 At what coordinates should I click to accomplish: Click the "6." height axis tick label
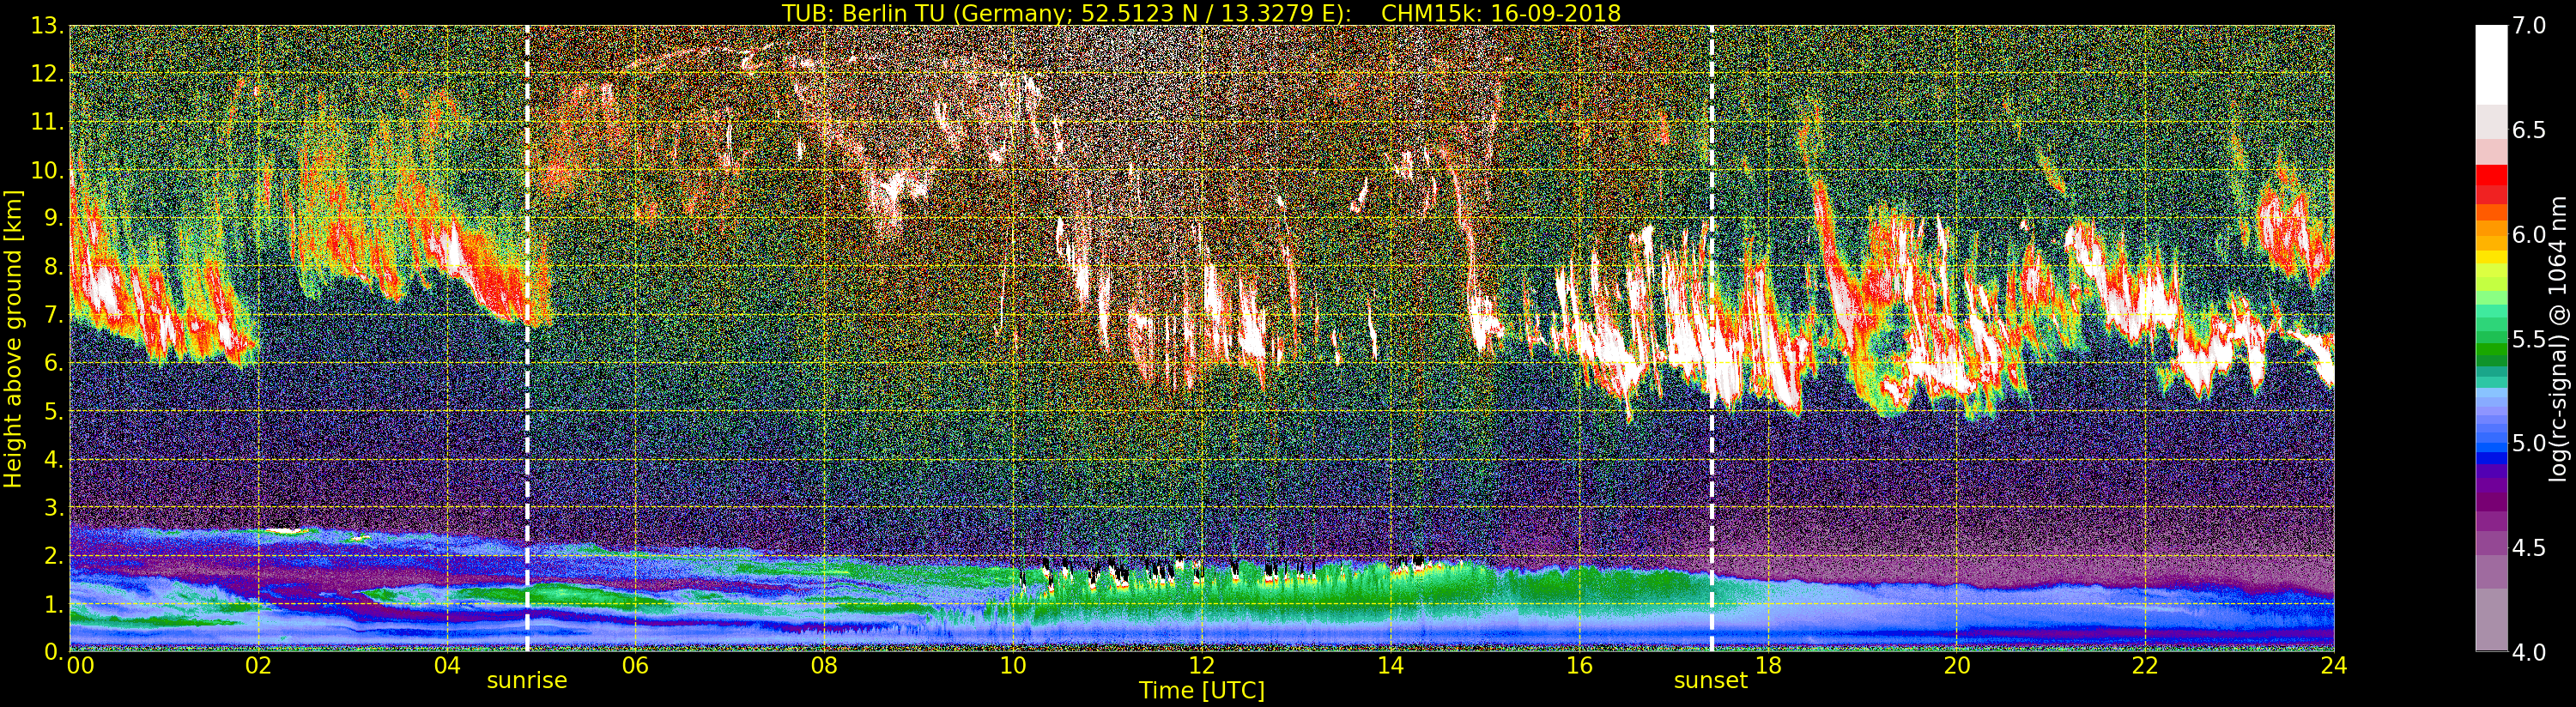[x=53, y=363]
